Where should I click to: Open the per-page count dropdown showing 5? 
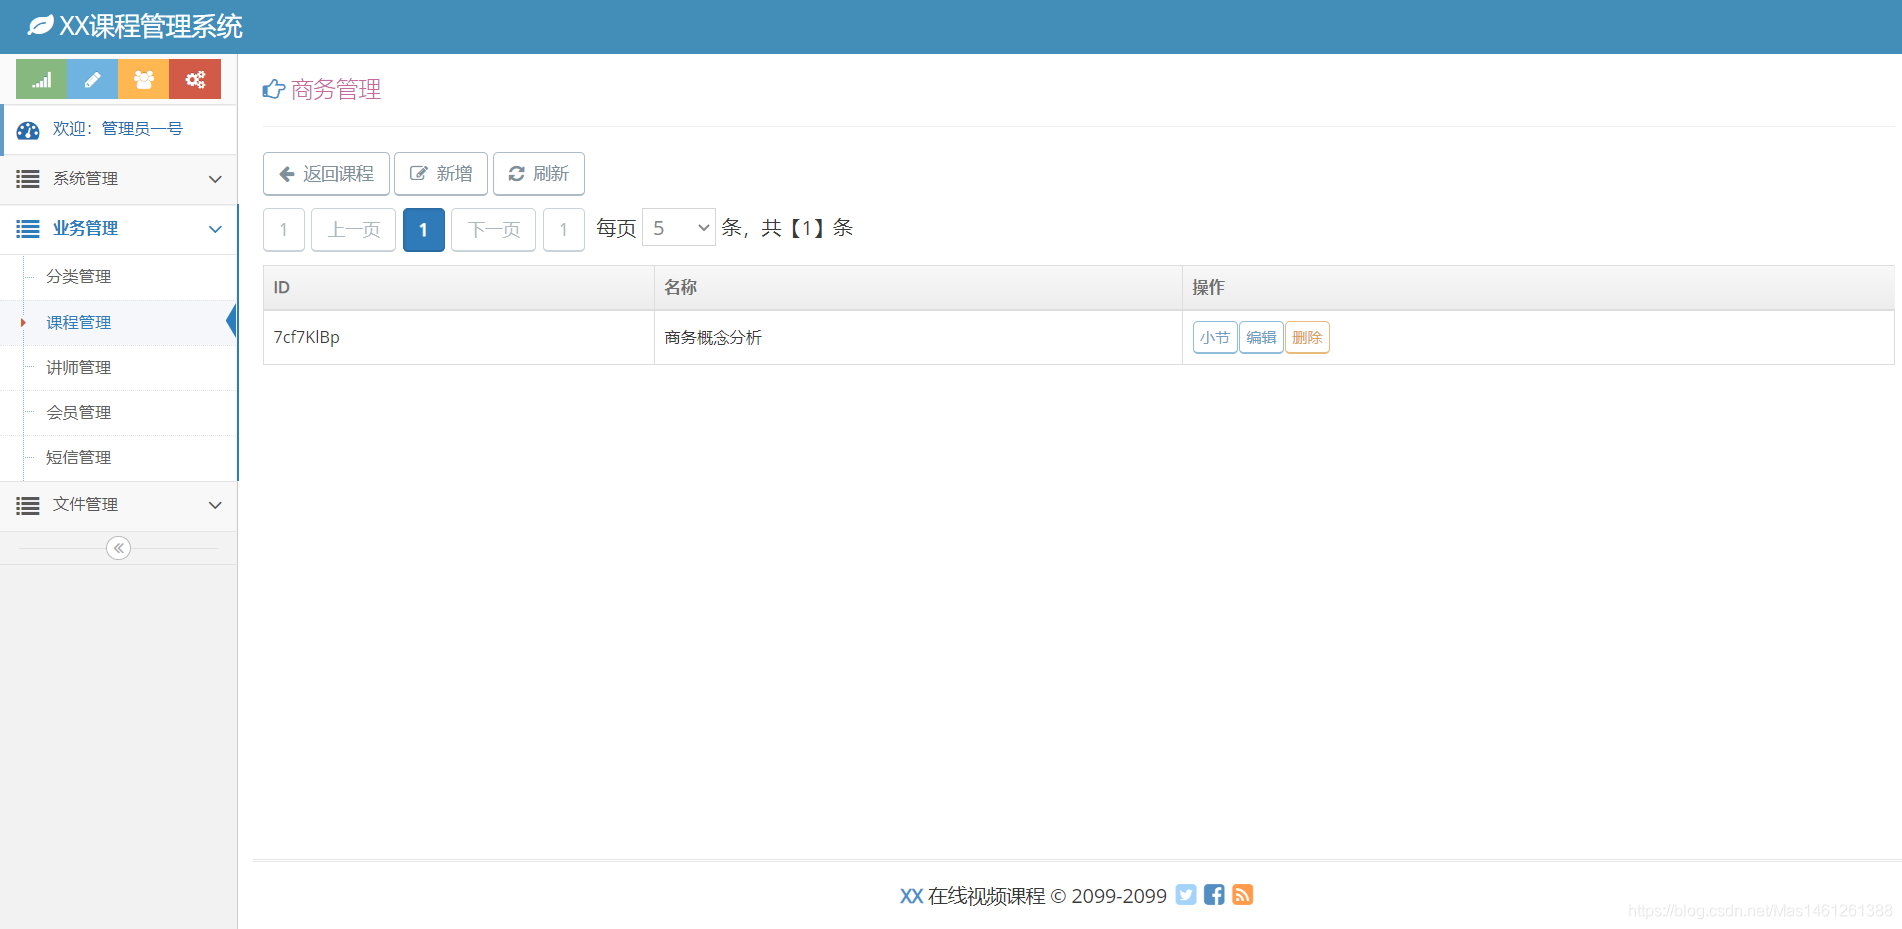(x=679, y=228)
